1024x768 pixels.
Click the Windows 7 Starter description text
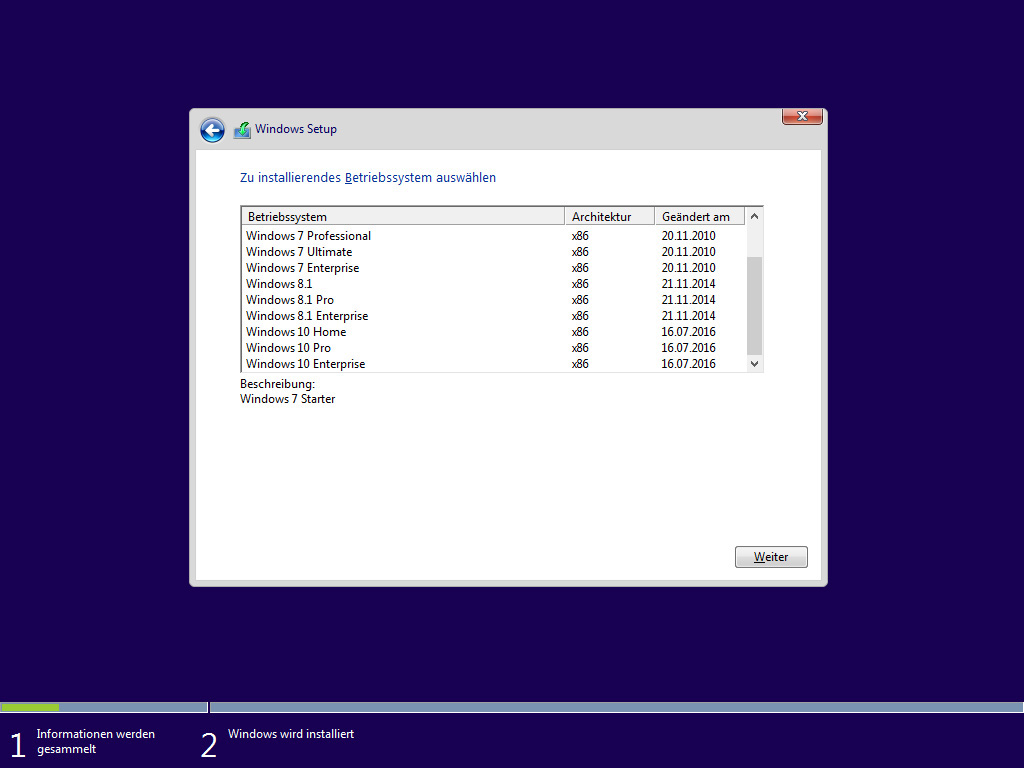coord(287,399)
